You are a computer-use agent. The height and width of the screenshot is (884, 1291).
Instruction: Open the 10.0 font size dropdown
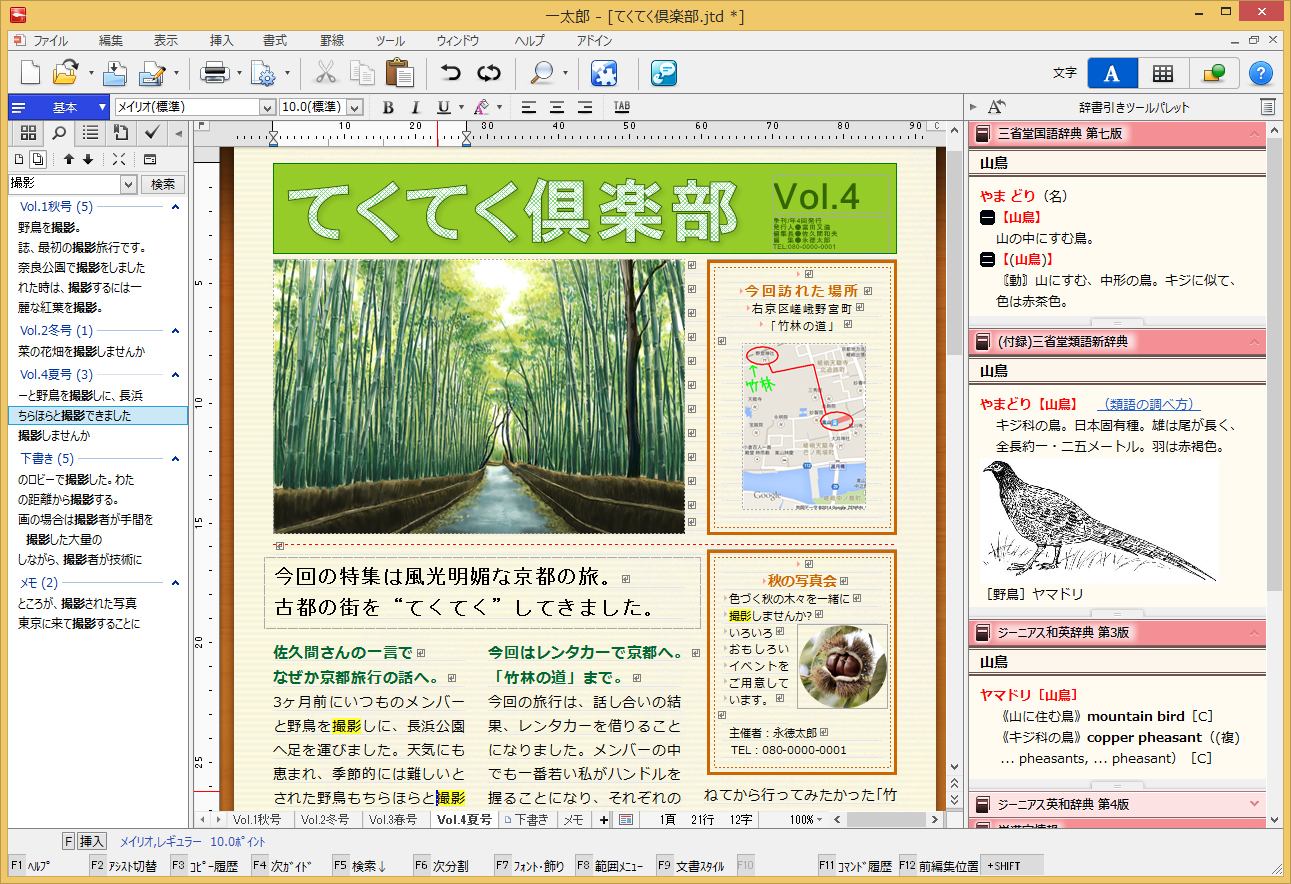355,107
